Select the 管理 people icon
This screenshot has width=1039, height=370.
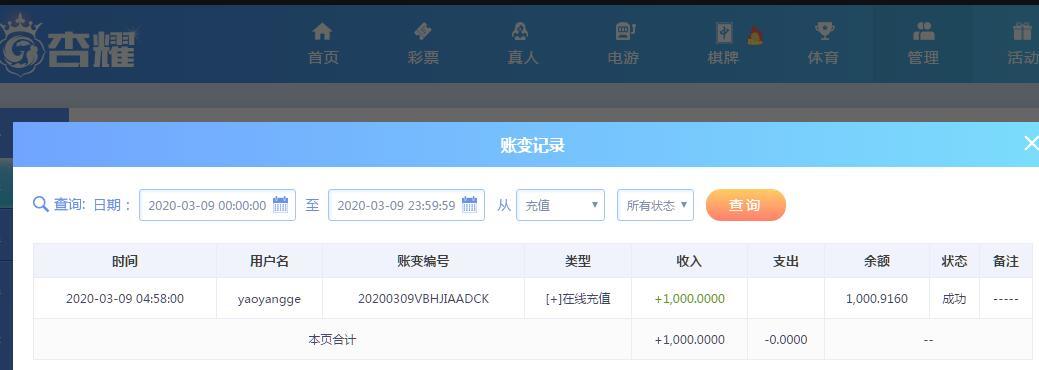(x=924, y=31)
